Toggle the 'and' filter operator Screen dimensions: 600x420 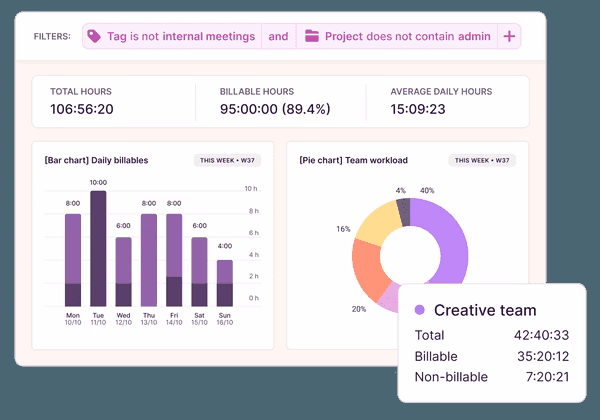(x=278, y=37)
